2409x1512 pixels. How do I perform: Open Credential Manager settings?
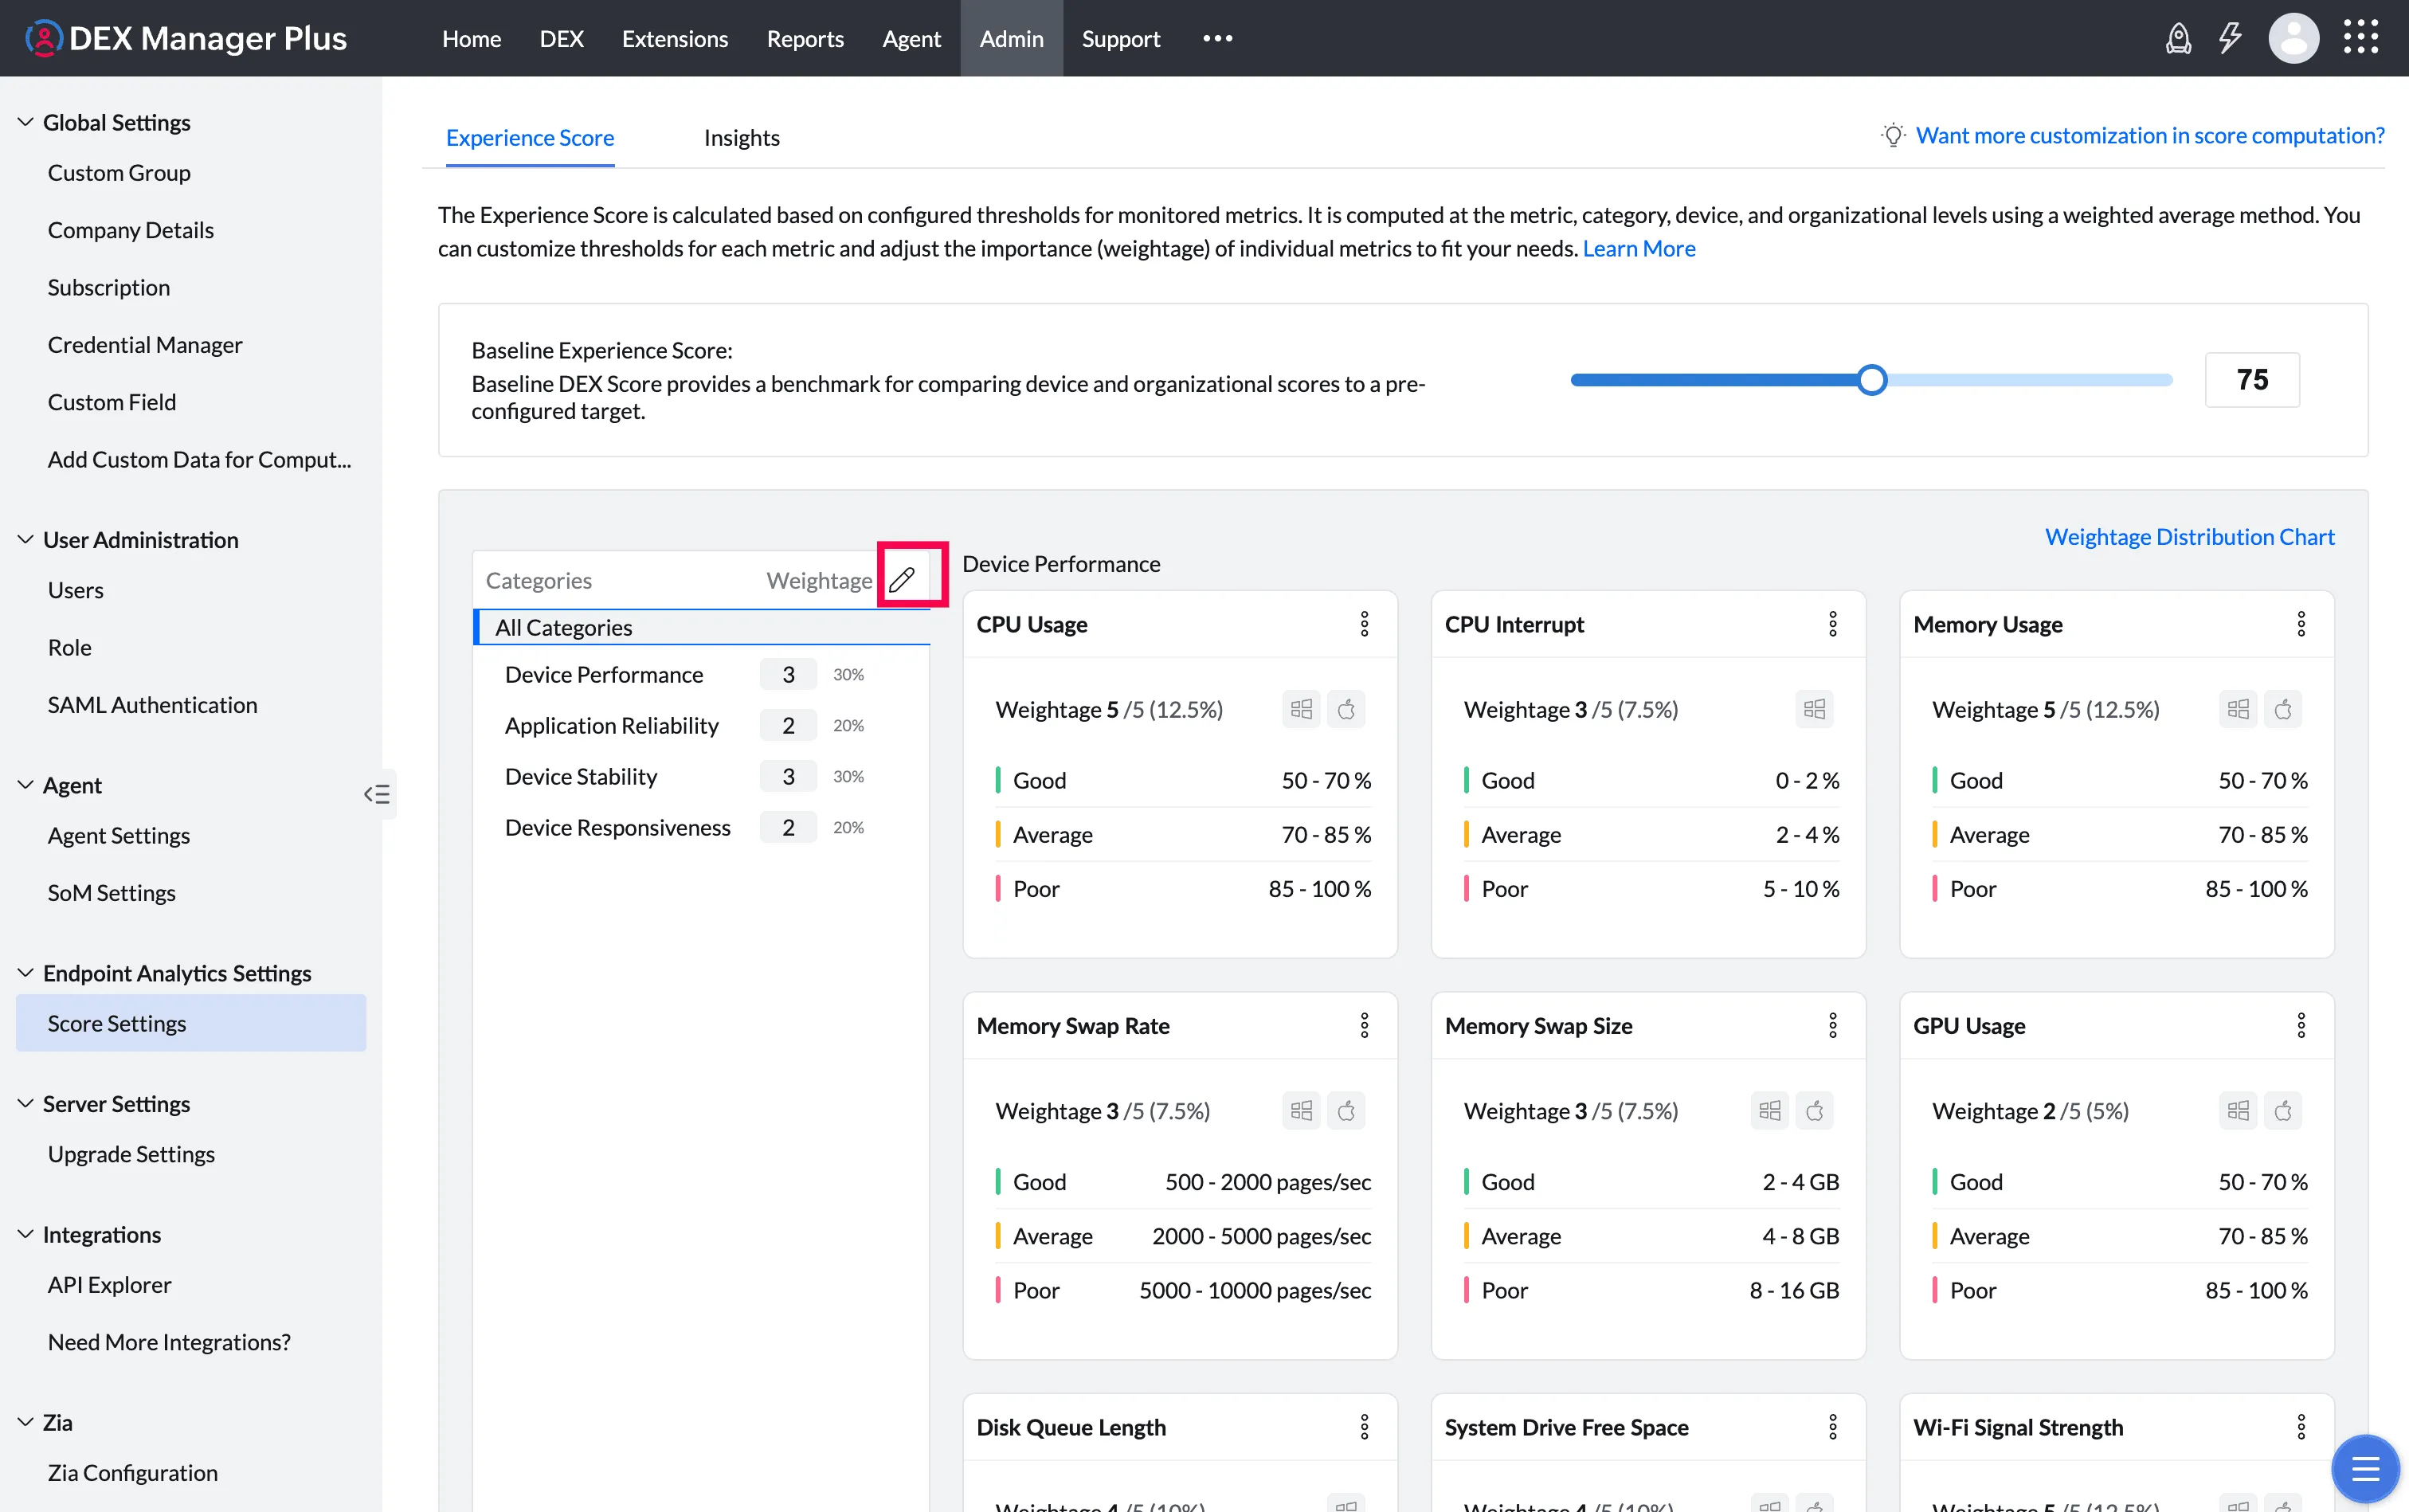click(145, 344)
